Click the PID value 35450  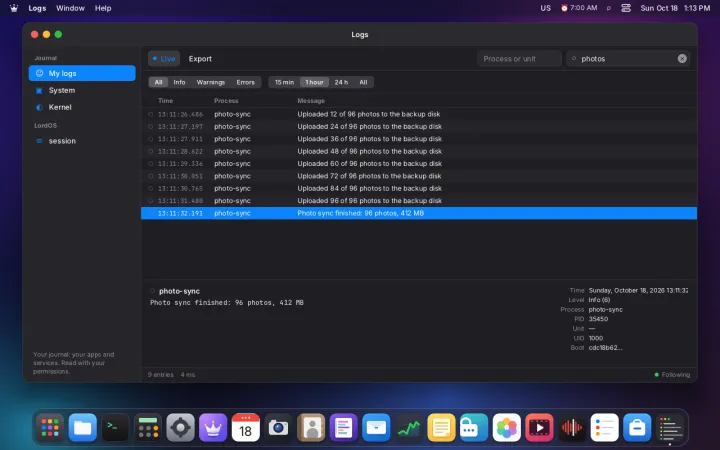click(598, 319)
